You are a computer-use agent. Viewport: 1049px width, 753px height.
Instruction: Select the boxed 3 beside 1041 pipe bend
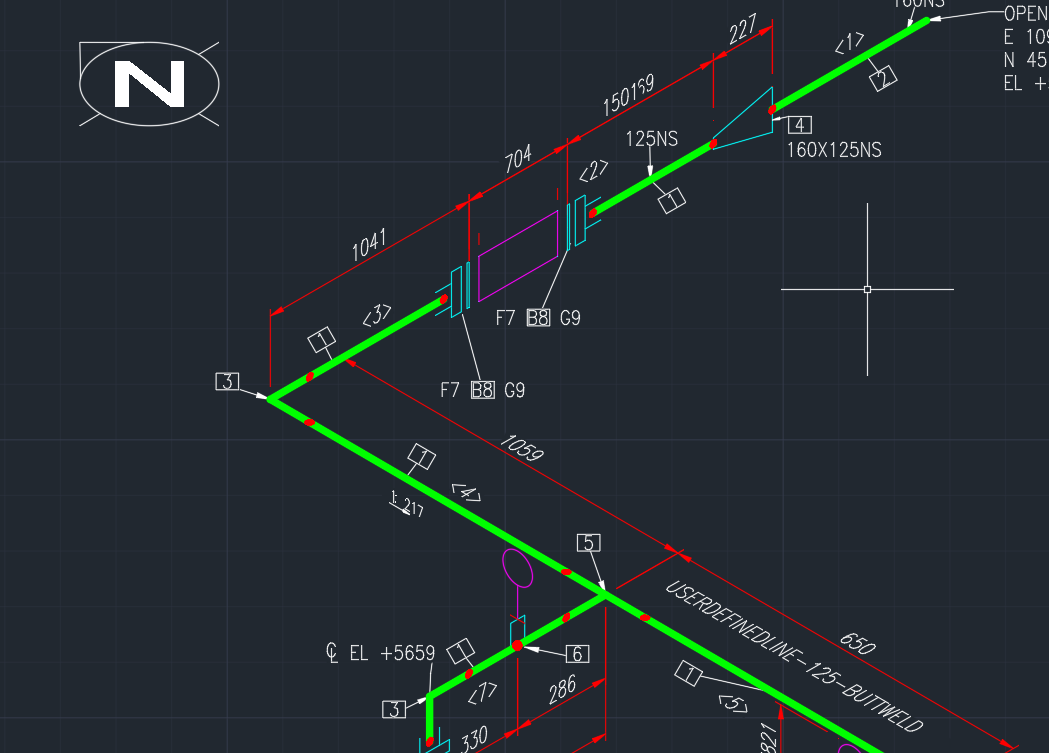tap(227, 382)
